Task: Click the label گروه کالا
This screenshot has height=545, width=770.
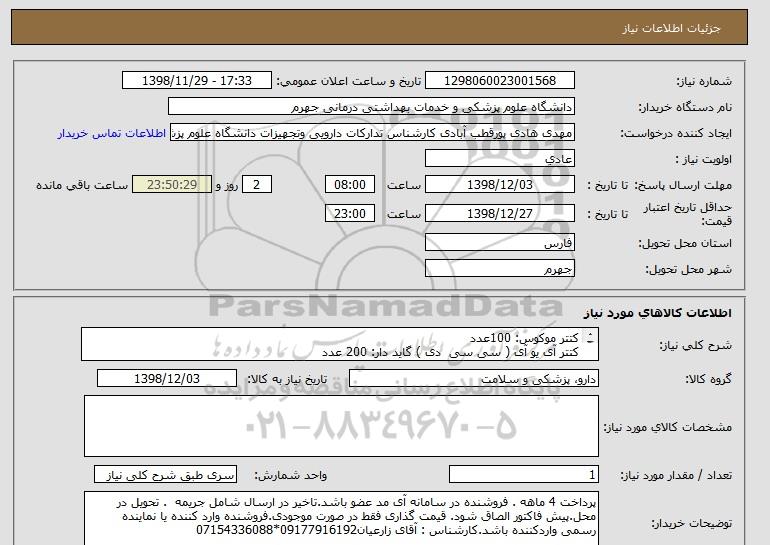Action: coord(709,379)
